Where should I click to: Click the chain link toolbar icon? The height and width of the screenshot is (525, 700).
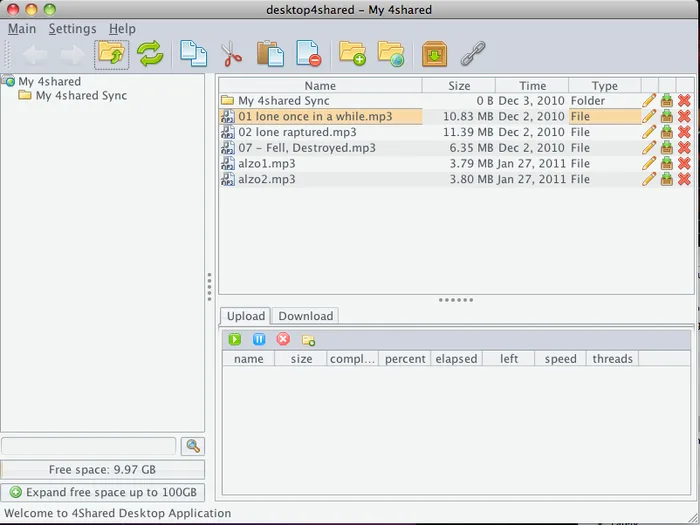tap(473, 54)
